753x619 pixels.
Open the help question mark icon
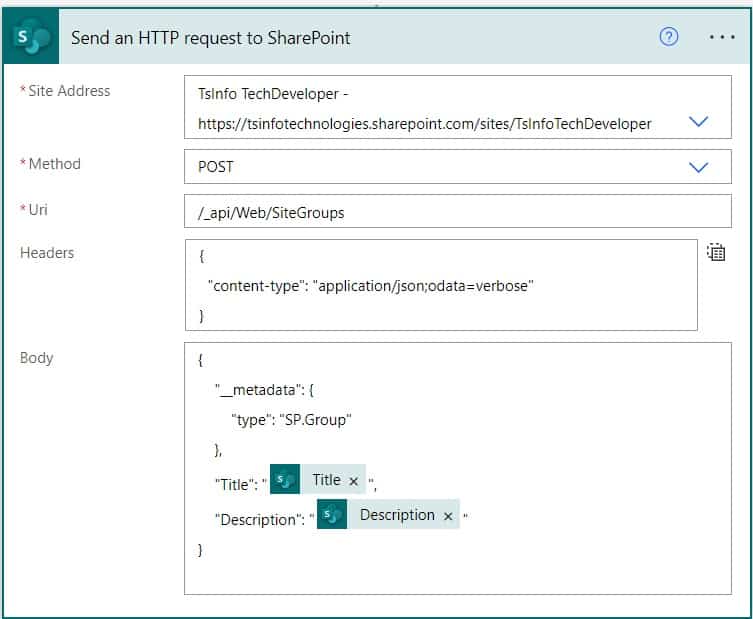[668, 36]
